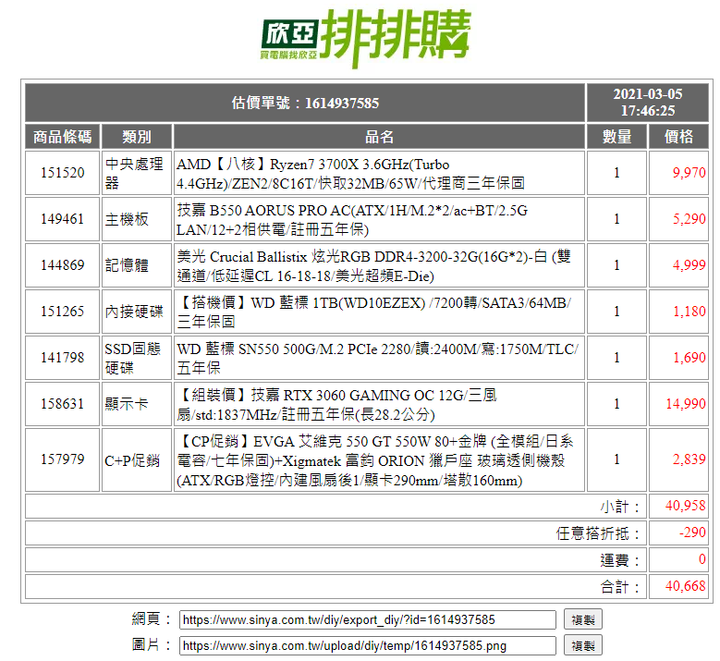Click barcode 149461
This screenshot has width=720, height=661.
[62, 219]
